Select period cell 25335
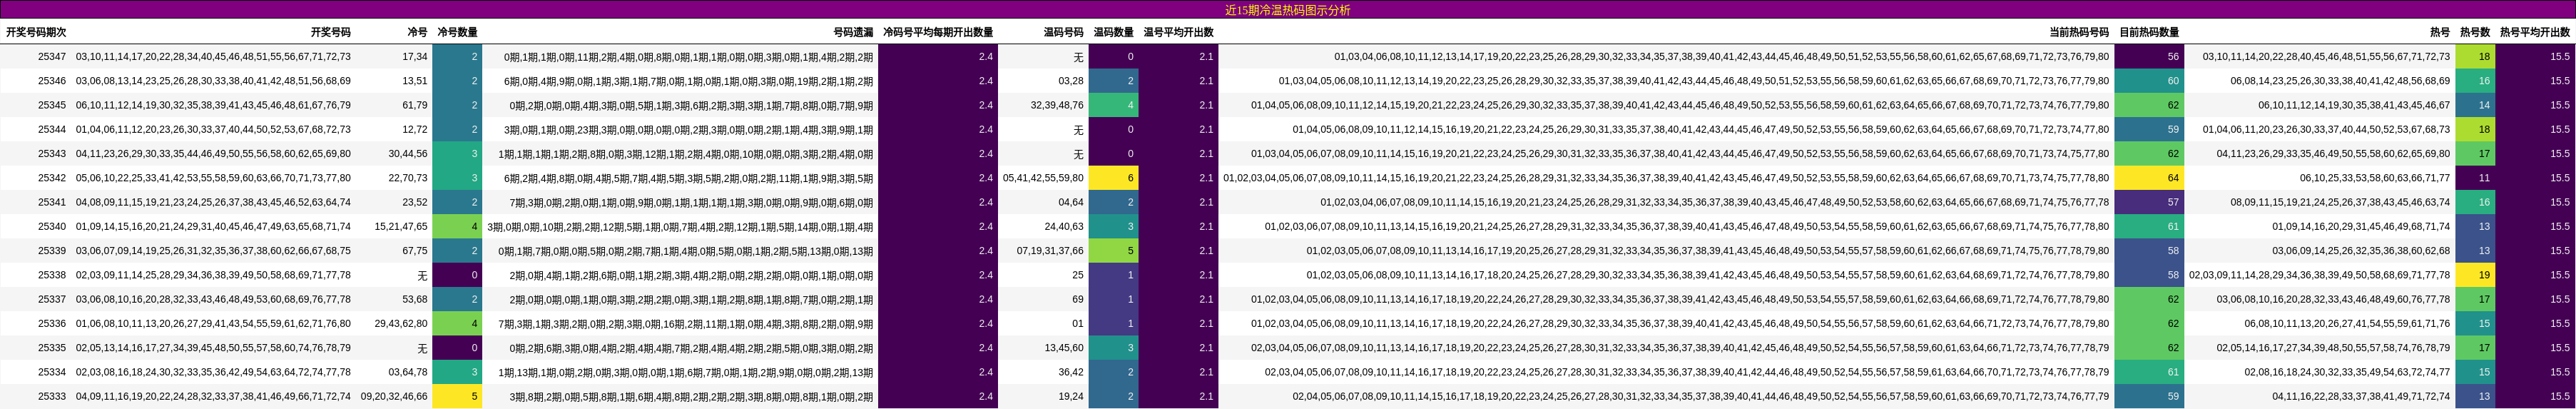The height and width of the screenshot is (409, 2576). click(52, 348)
